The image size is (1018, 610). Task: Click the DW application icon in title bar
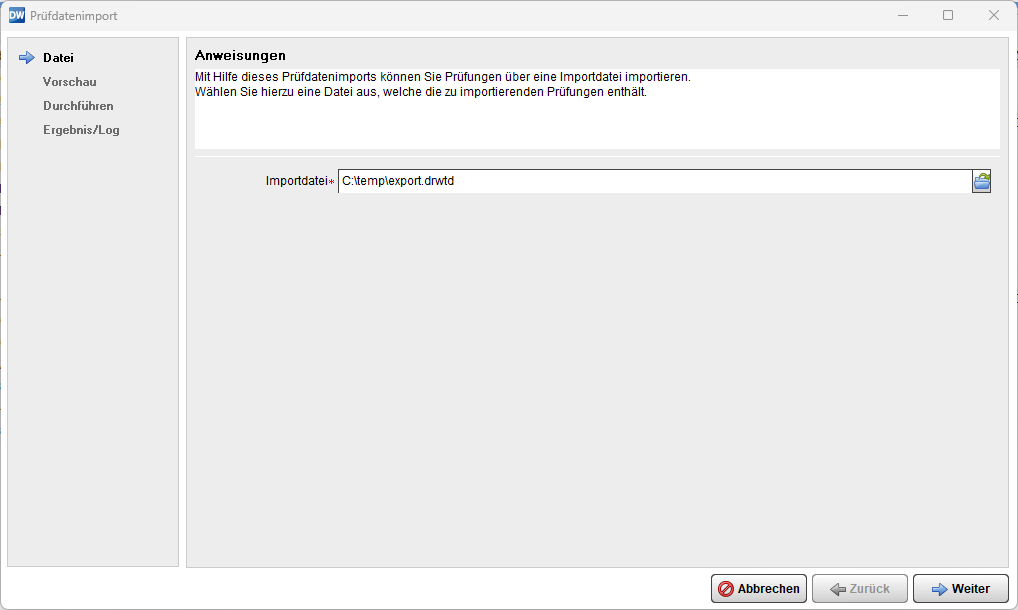tap(16, 15)
